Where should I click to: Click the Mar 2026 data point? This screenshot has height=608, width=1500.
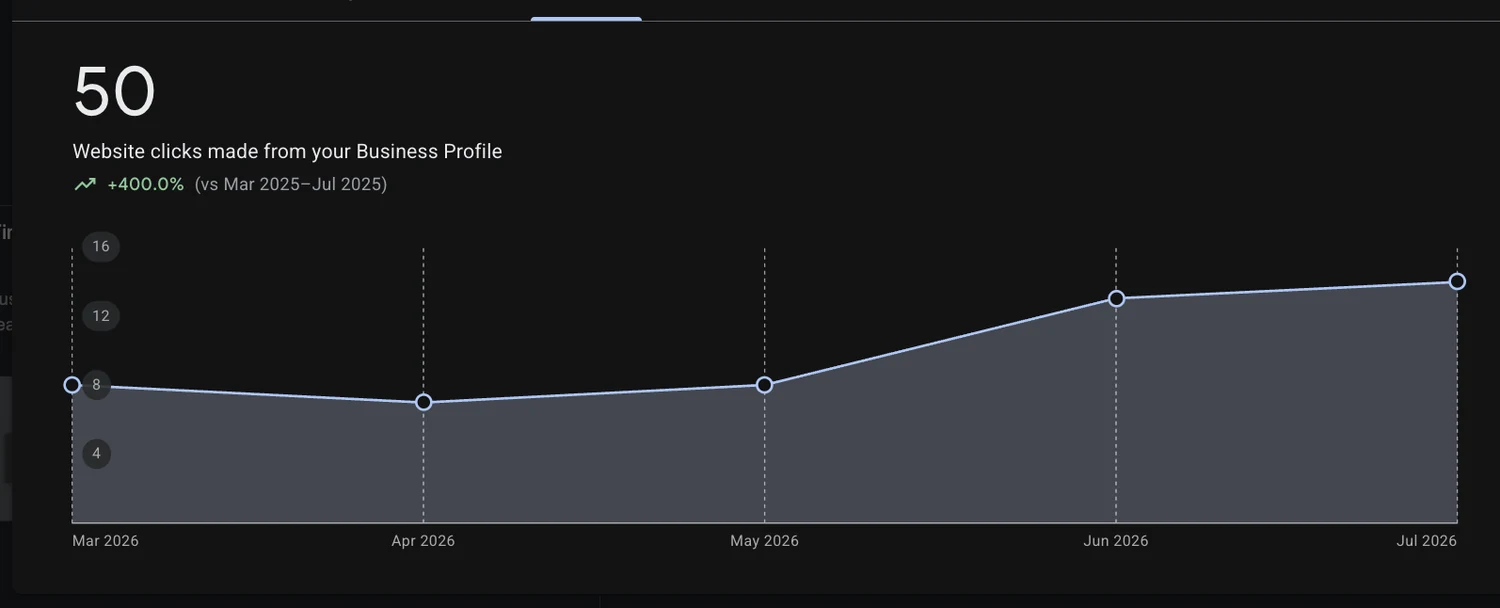[x=72, y=385]
